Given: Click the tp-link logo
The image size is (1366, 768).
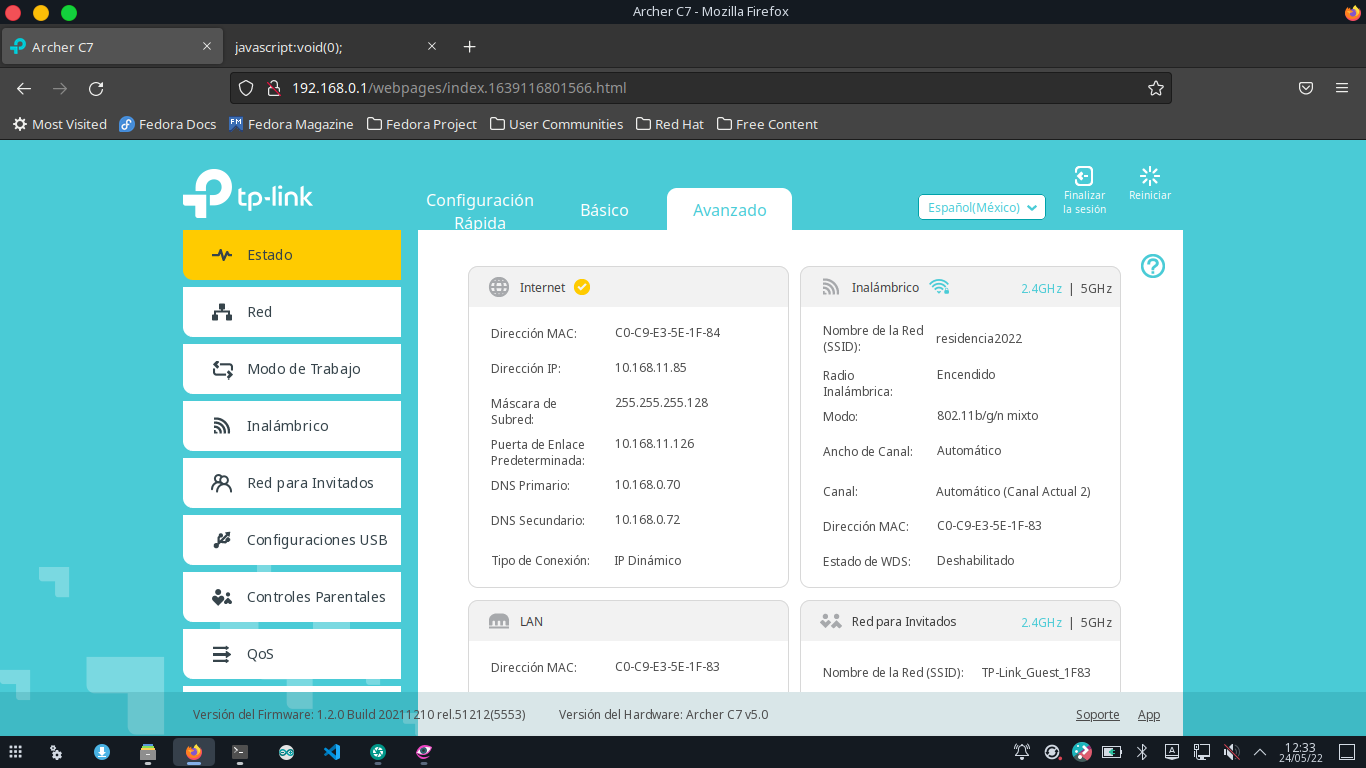Looking at the screenshot, I should coord(248,194).
